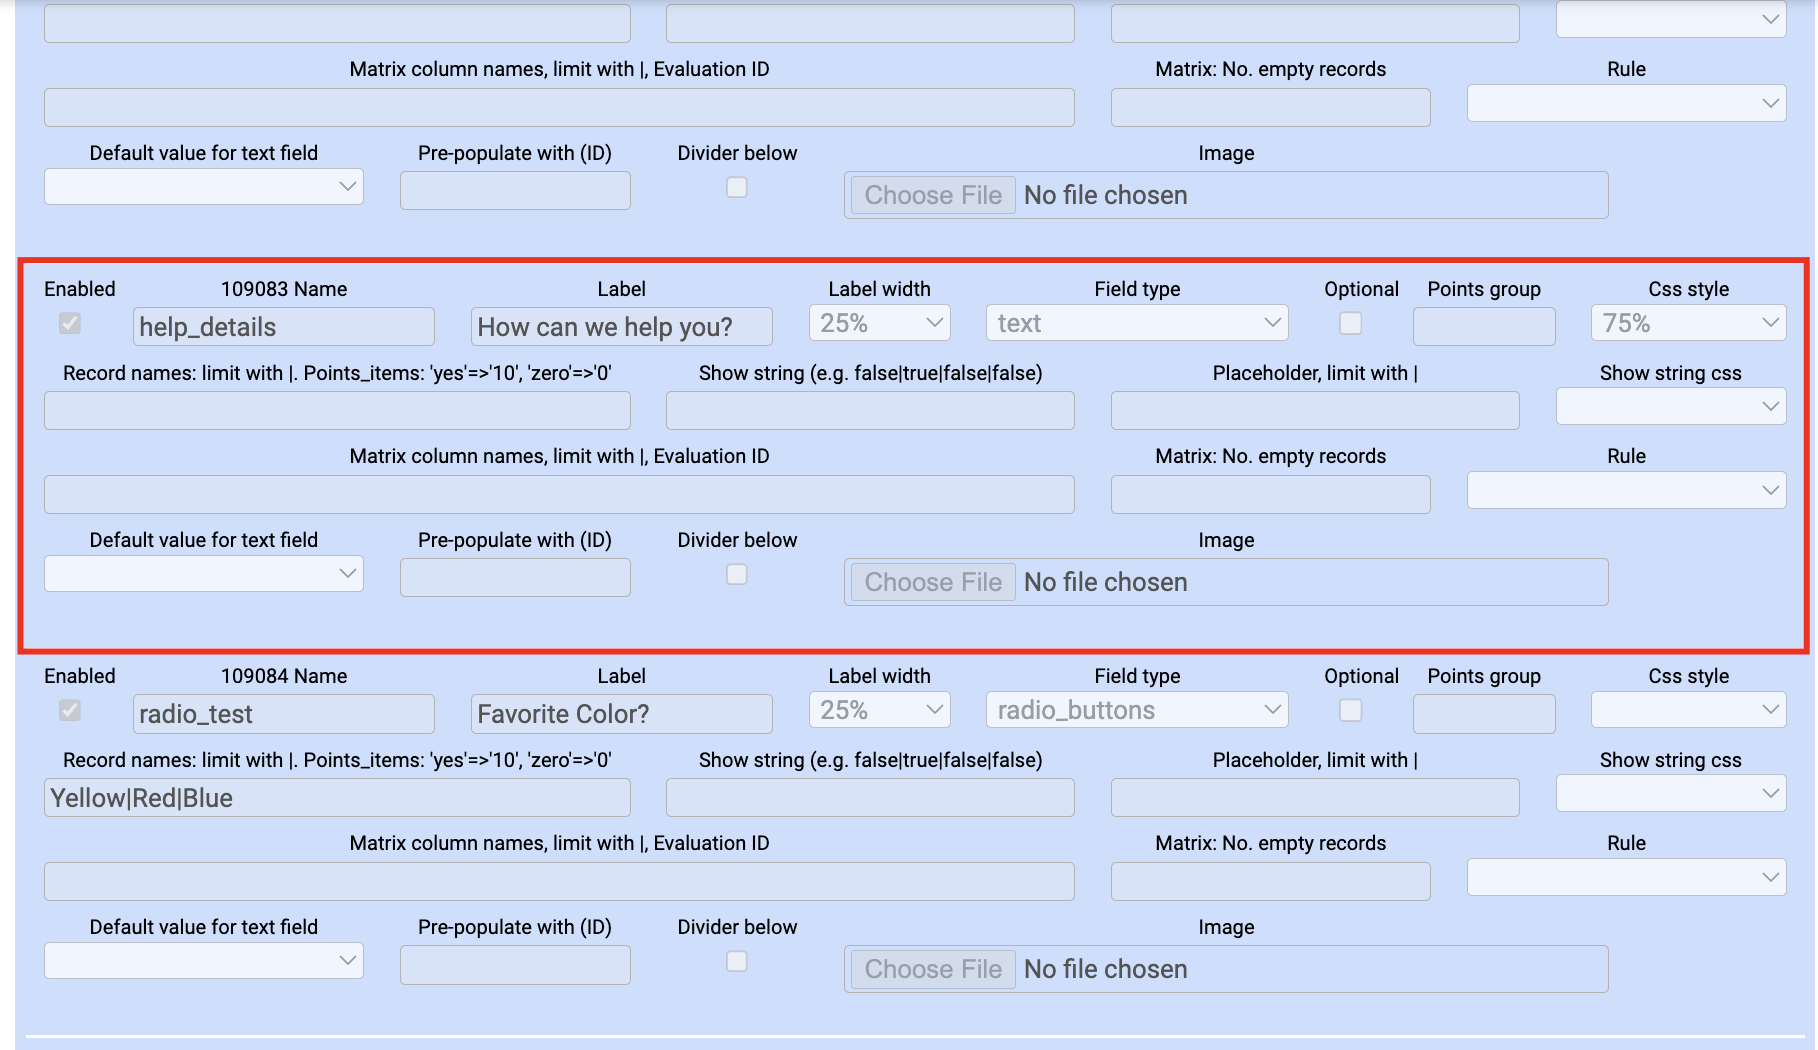Open Css style dropdown showing 75%
Viewport: 1818px width, 1050px height.
(x=1687, y=323)
